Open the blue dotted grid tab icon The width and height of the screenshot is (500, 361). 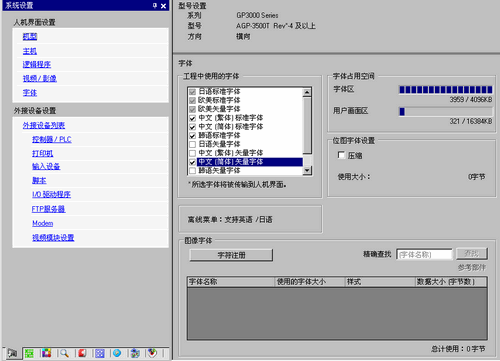(x=100, y=353)
